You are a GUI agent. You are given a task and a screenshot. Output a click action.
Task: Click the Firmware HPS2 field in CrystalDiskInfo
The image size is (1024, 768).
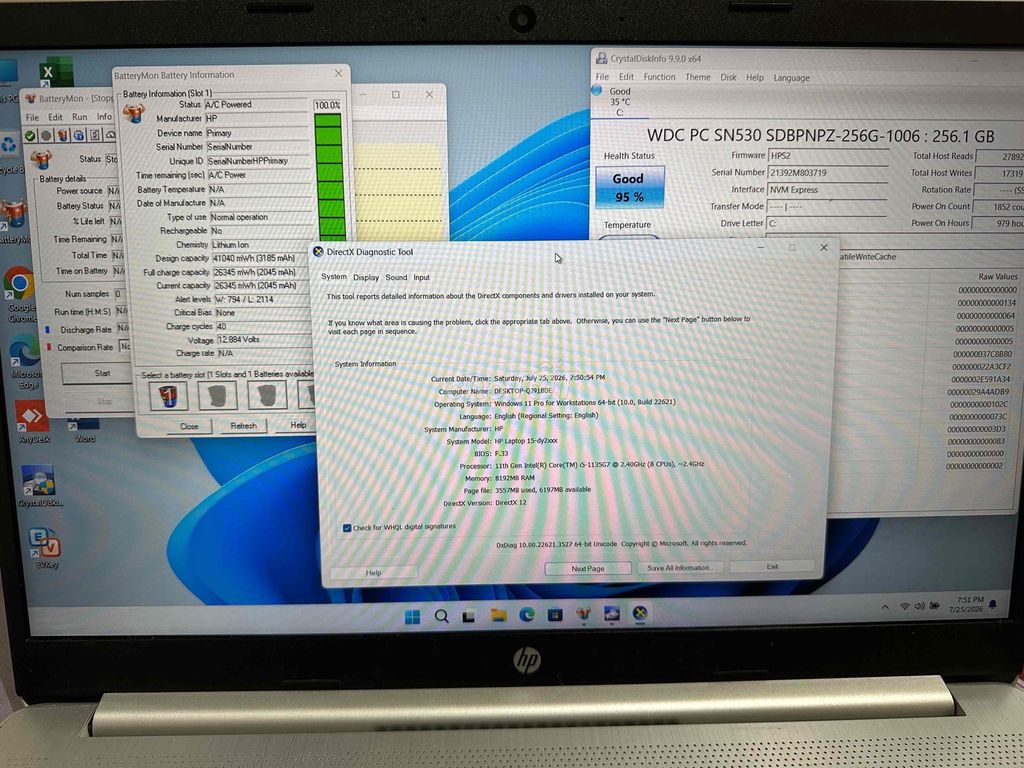pyautogui.click(x=827, y=156)
